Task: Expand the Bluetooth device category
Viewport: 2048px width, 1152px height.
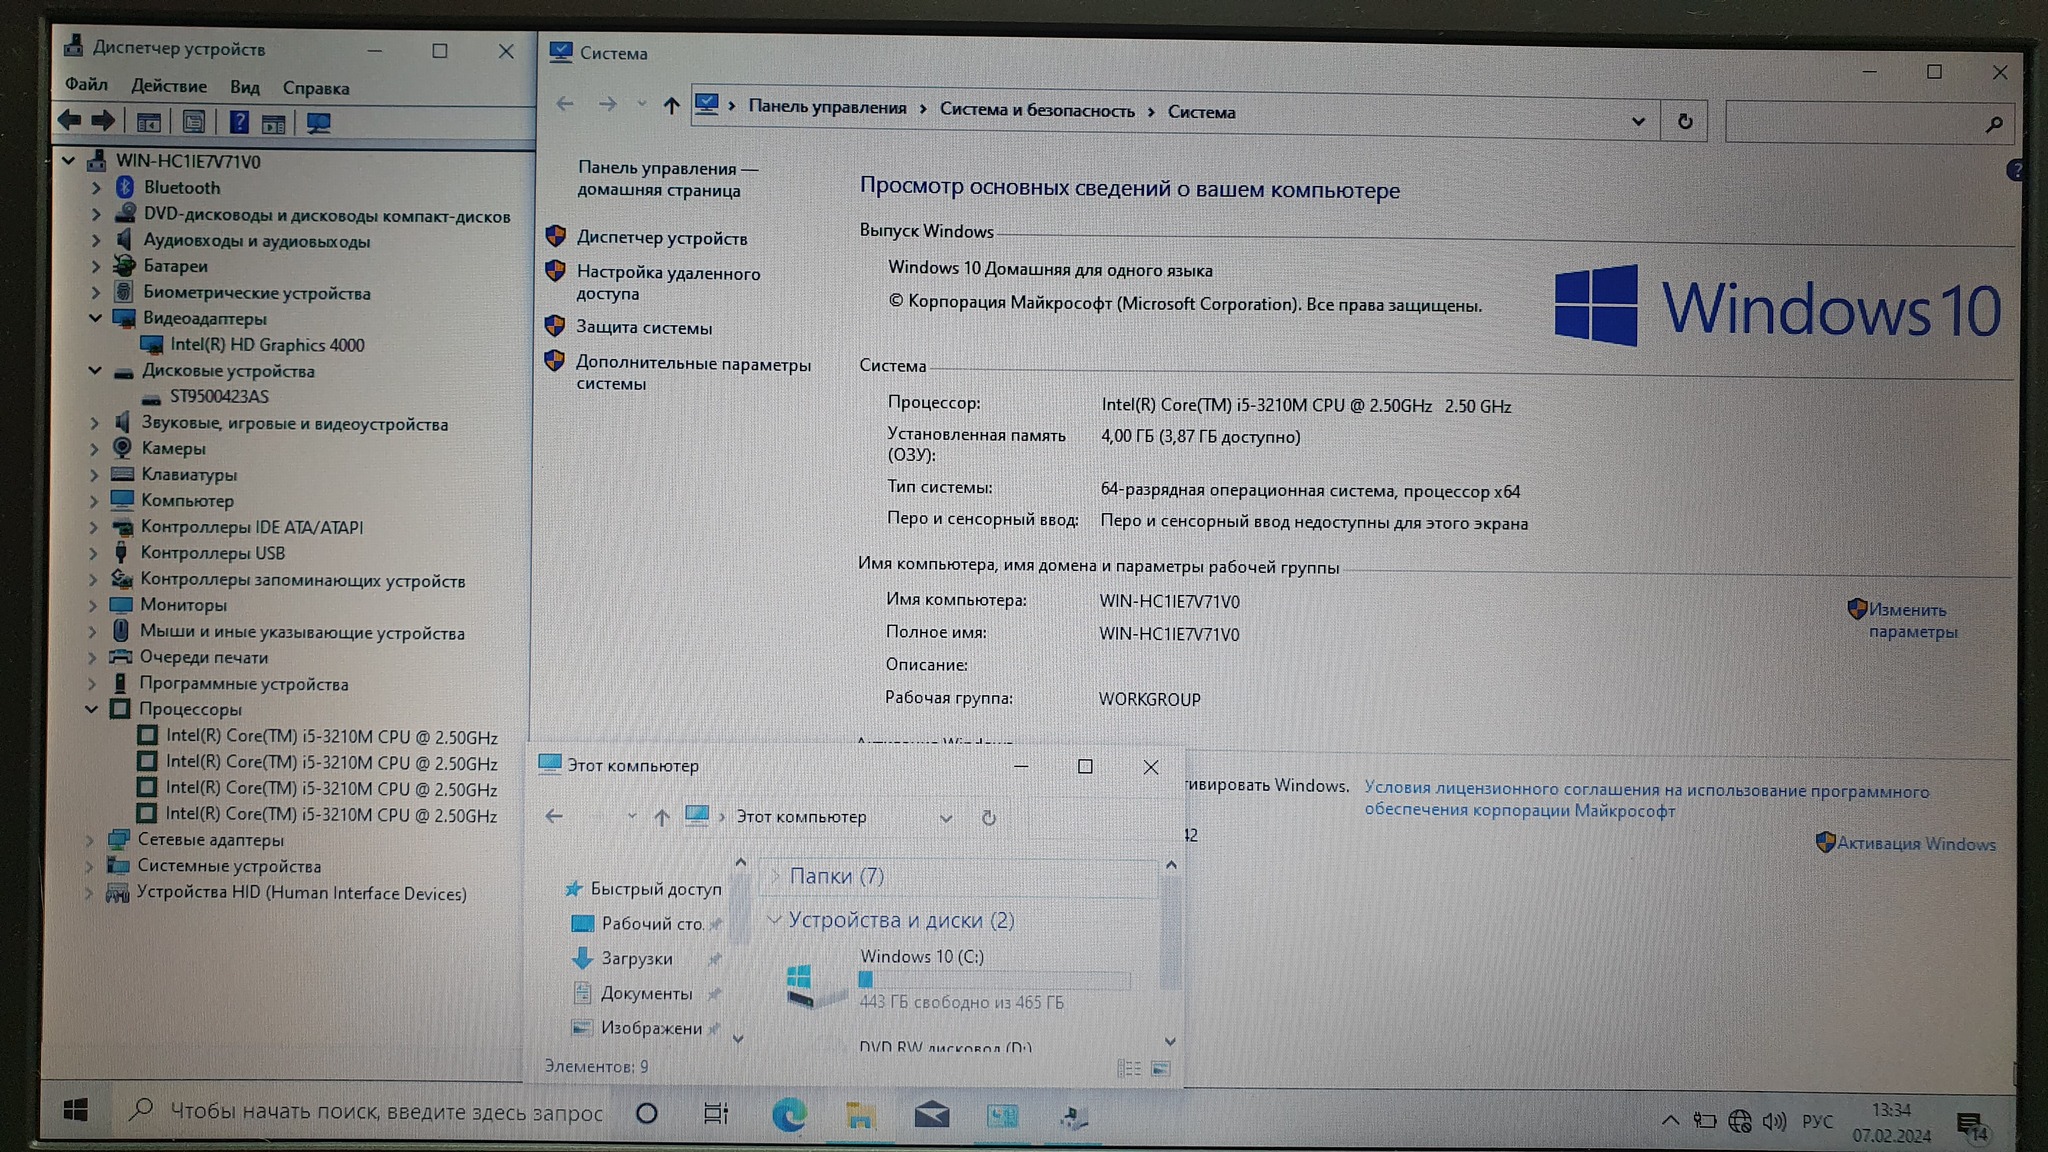Action: 96,187
